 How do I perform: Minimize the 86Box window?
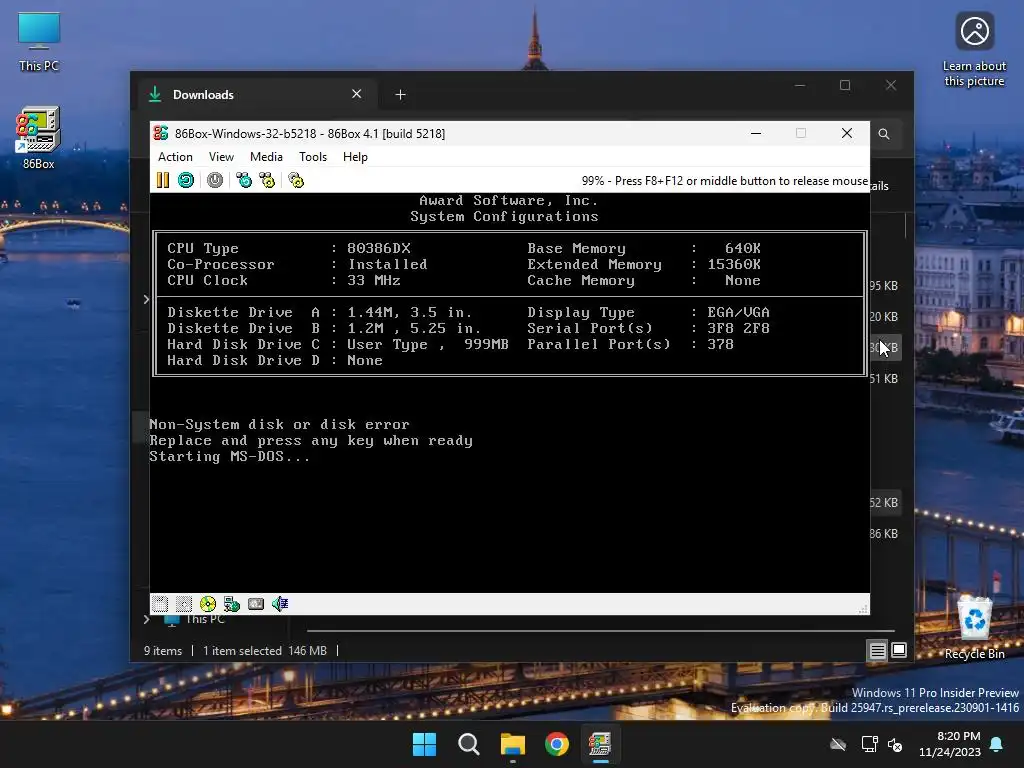pos(756,133)
